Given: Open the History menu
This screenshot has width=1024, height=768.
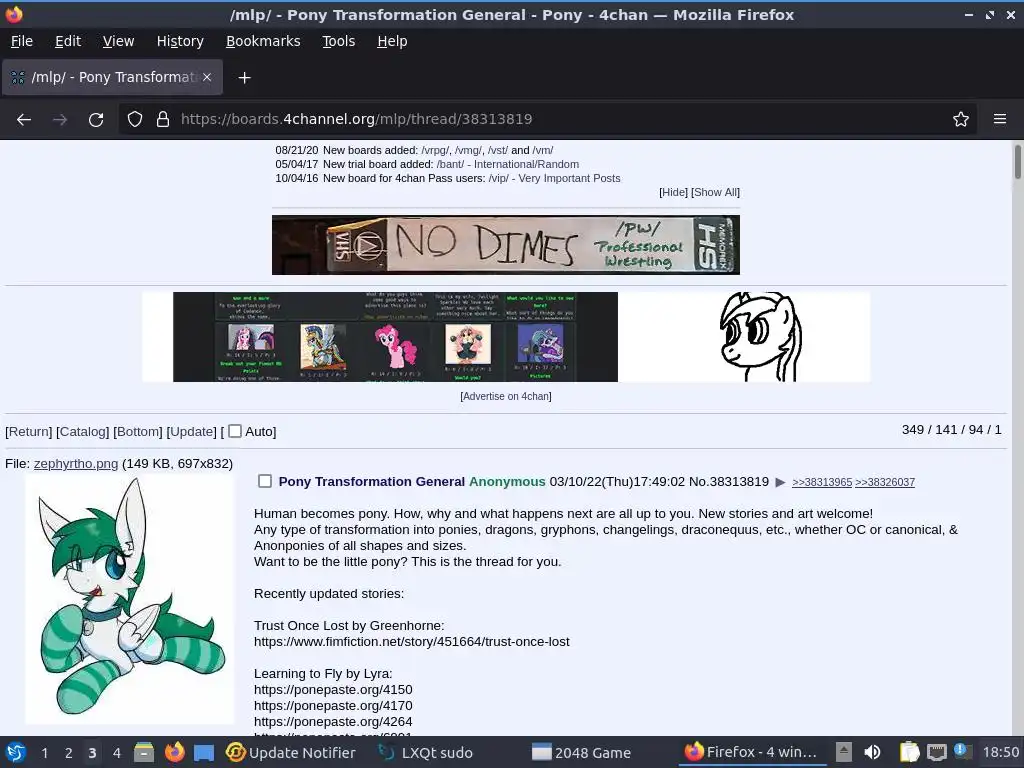Looking at the screenshot, I should [180, 41].
